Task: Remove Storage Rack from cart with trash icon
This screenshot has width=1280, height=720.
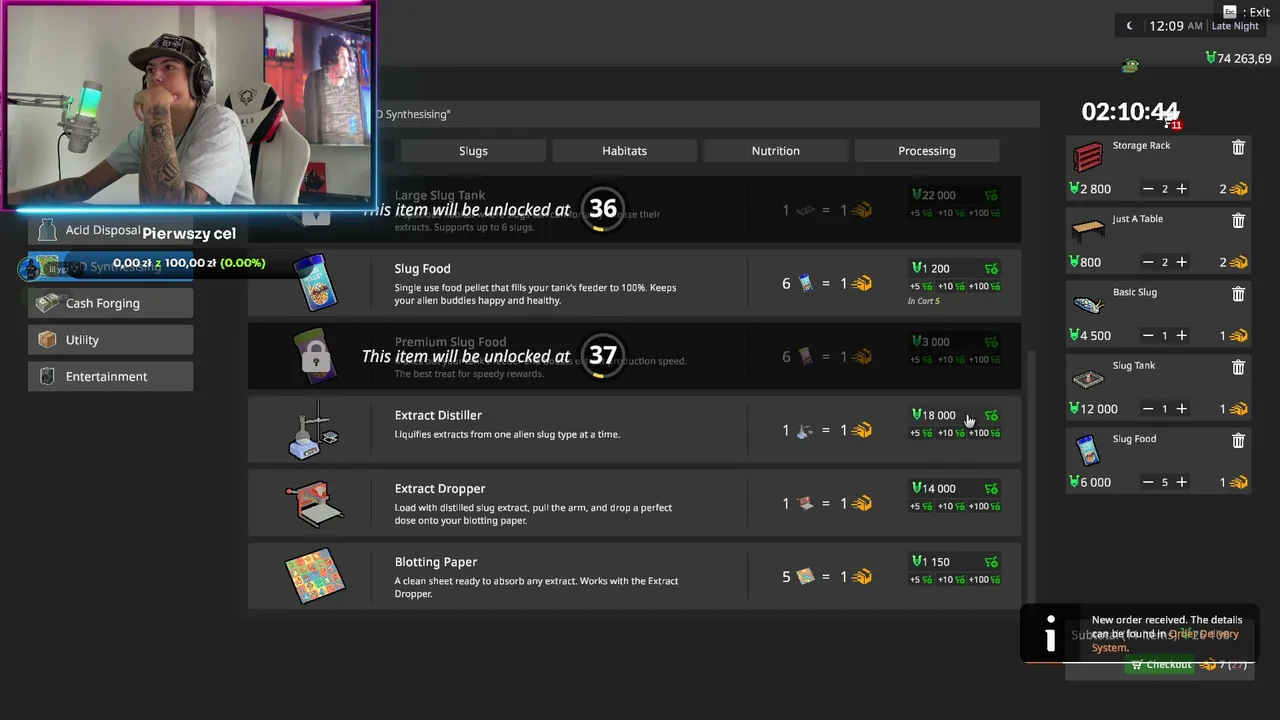Action: (x=1238, y=147)
